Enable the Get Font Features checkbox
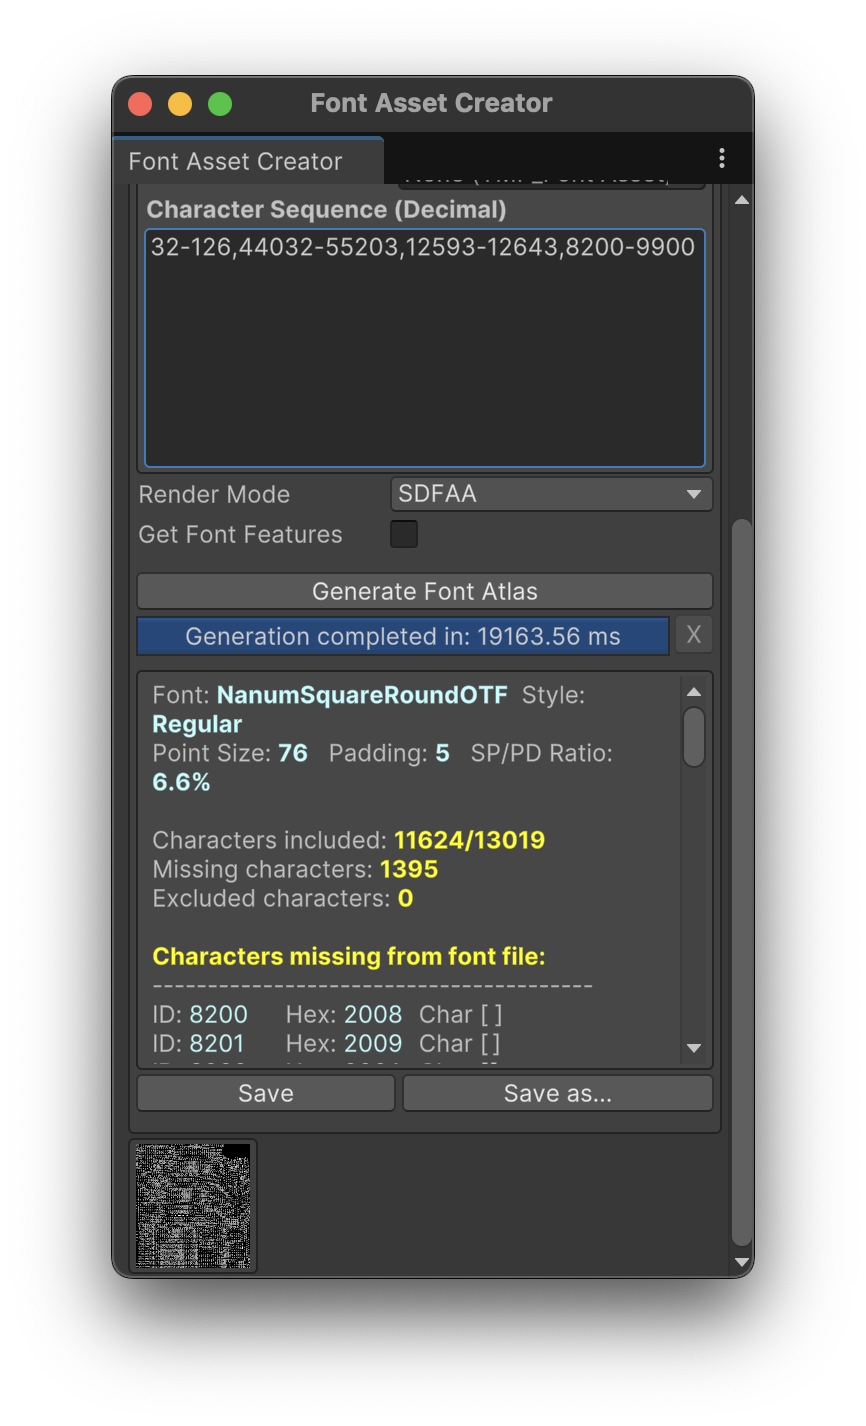The width and height of the screenshot is (866, 1426). (x=404, y=534)
